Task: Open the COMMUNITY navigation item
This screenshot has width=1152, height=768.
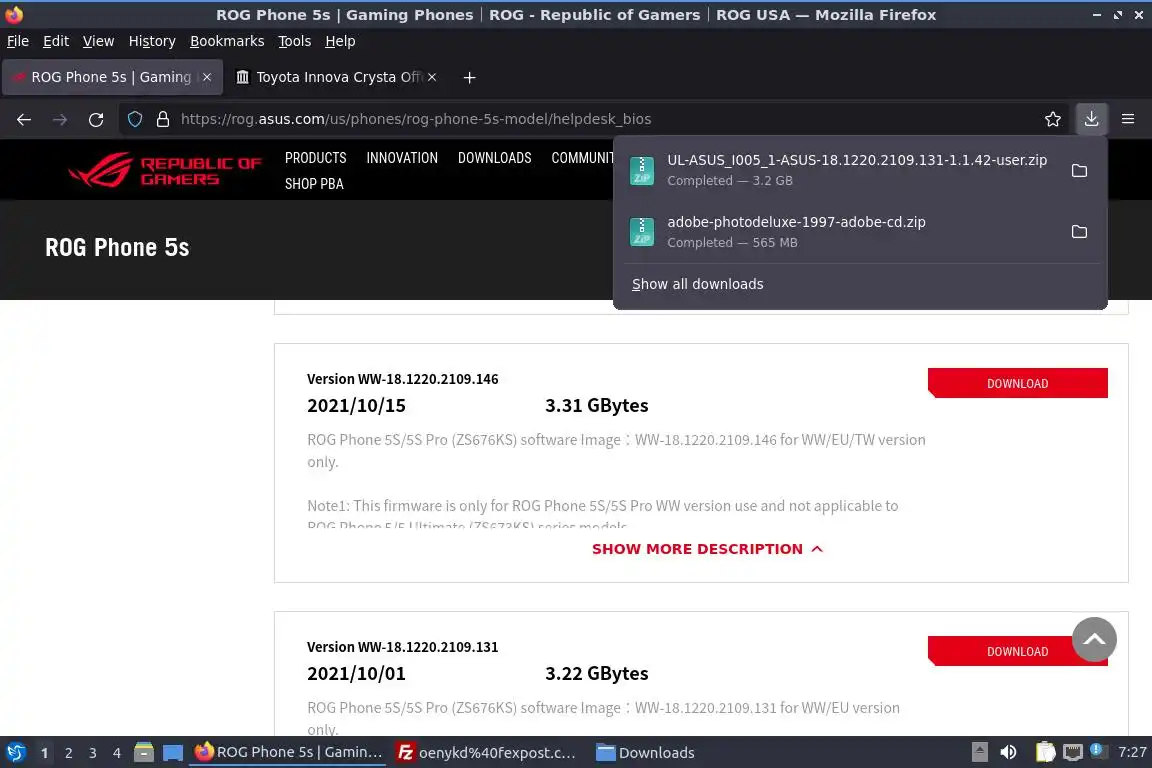Action: coord(582,158)
